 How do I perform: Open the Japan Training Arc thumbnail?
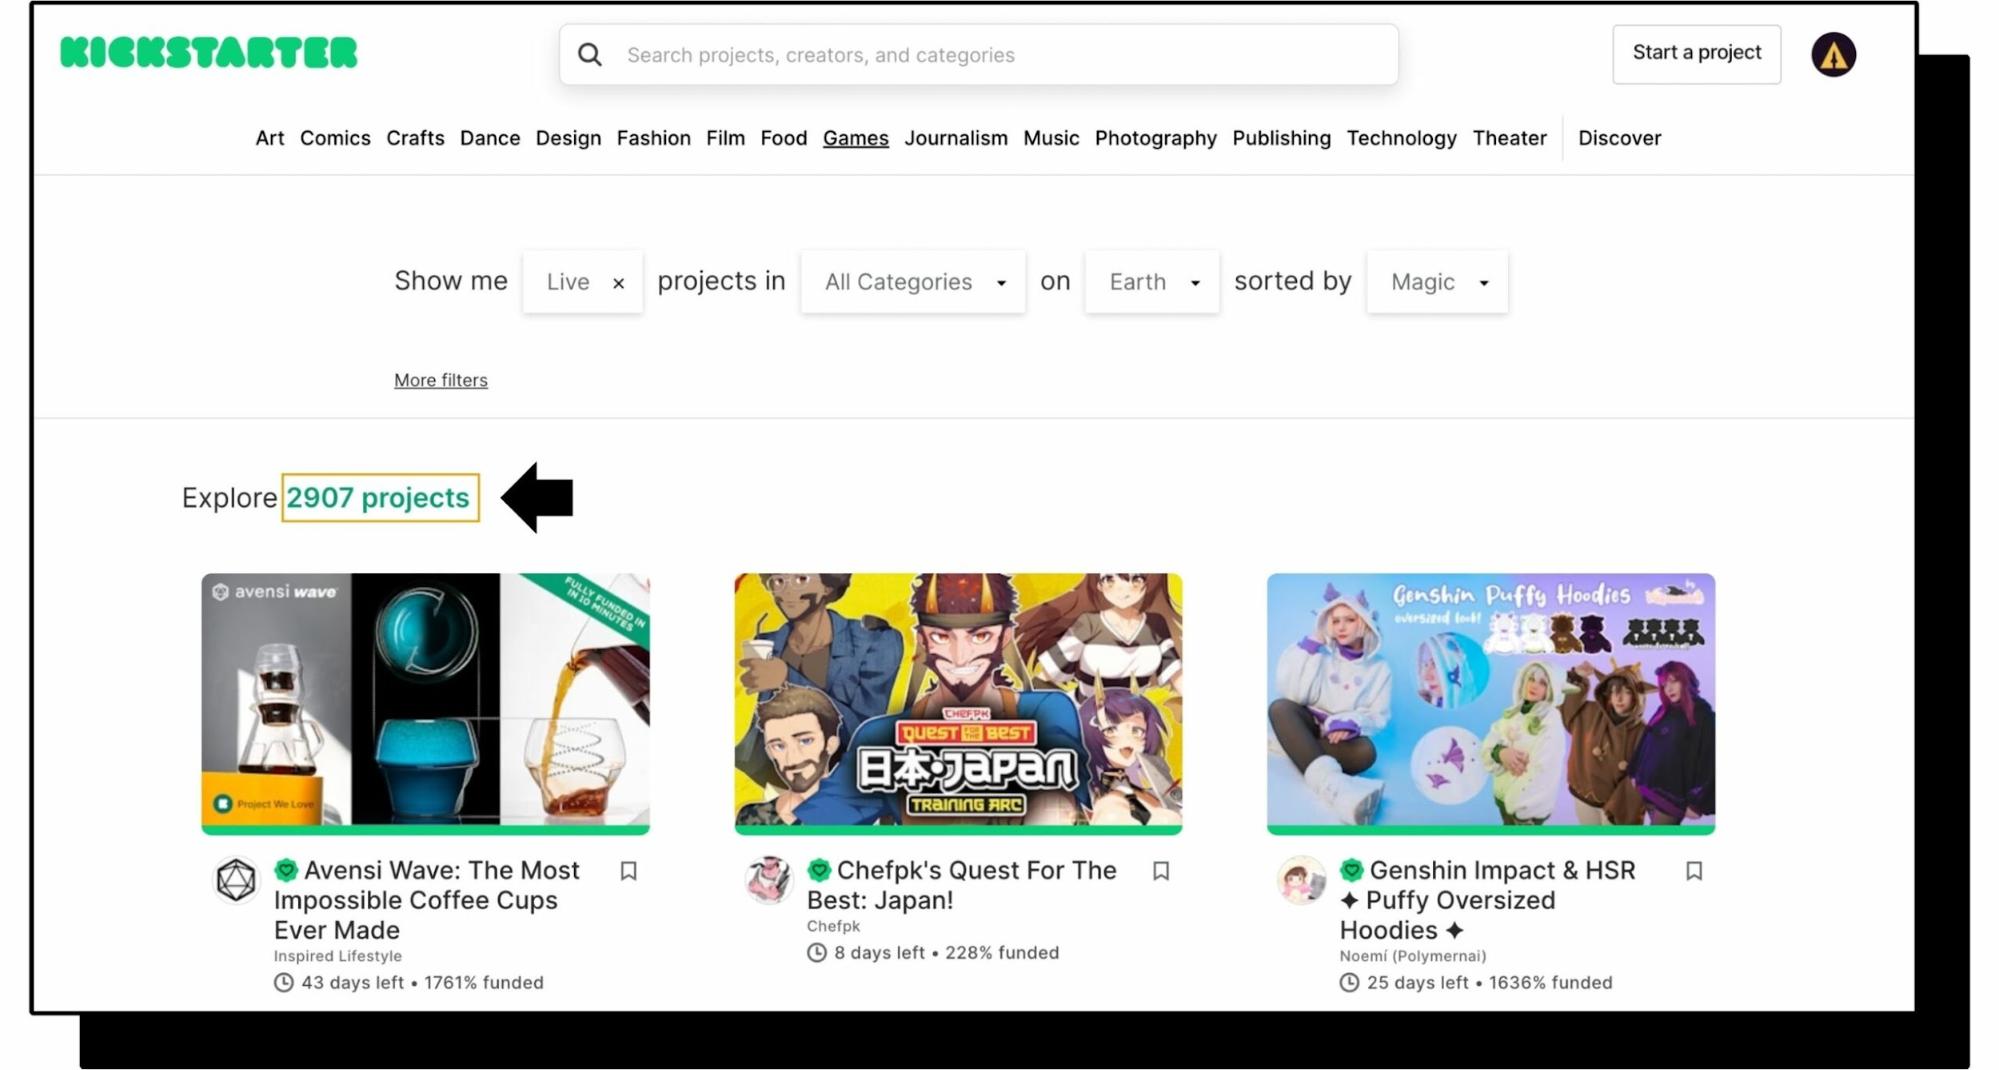click(x=958, y=699)
